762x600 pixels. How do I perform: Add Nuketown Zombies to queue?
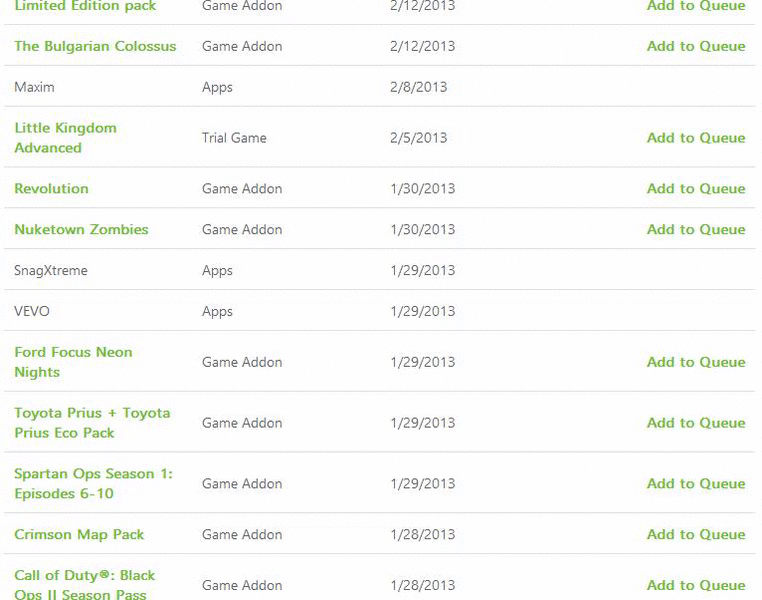695,229
